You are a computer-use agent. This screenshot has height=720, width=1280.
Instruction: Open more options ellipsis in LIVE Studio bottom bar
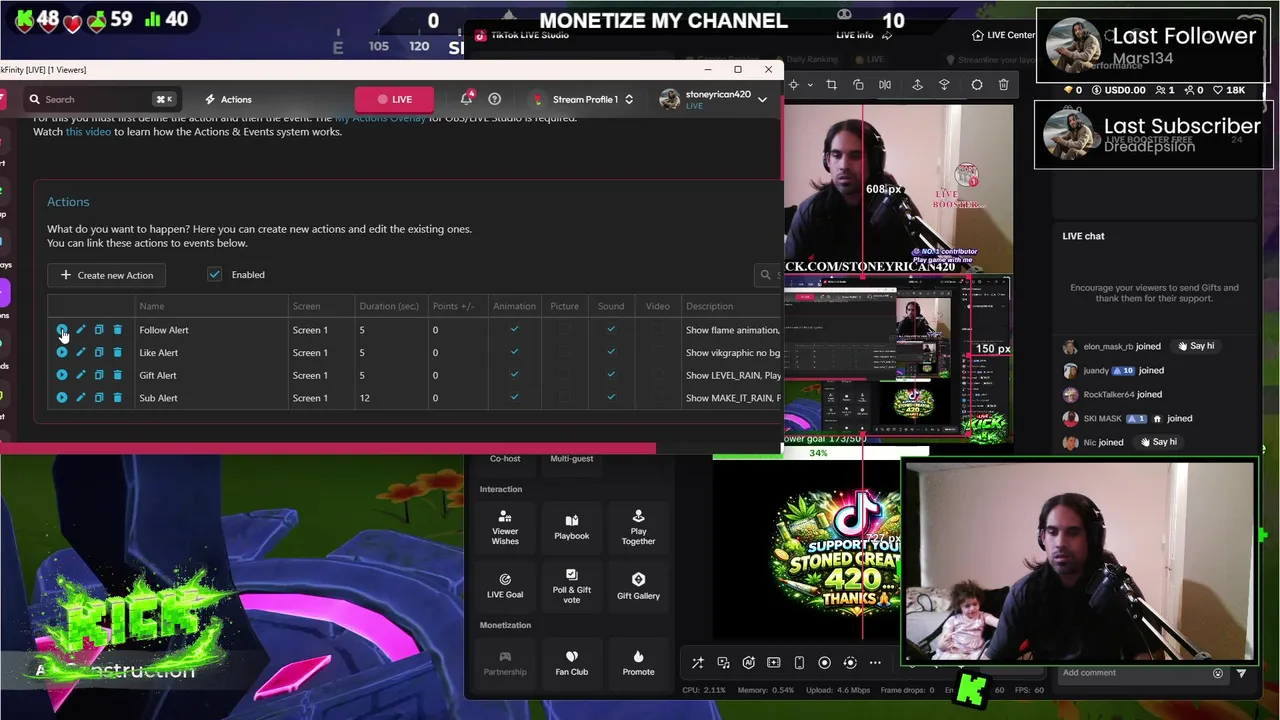875,663
